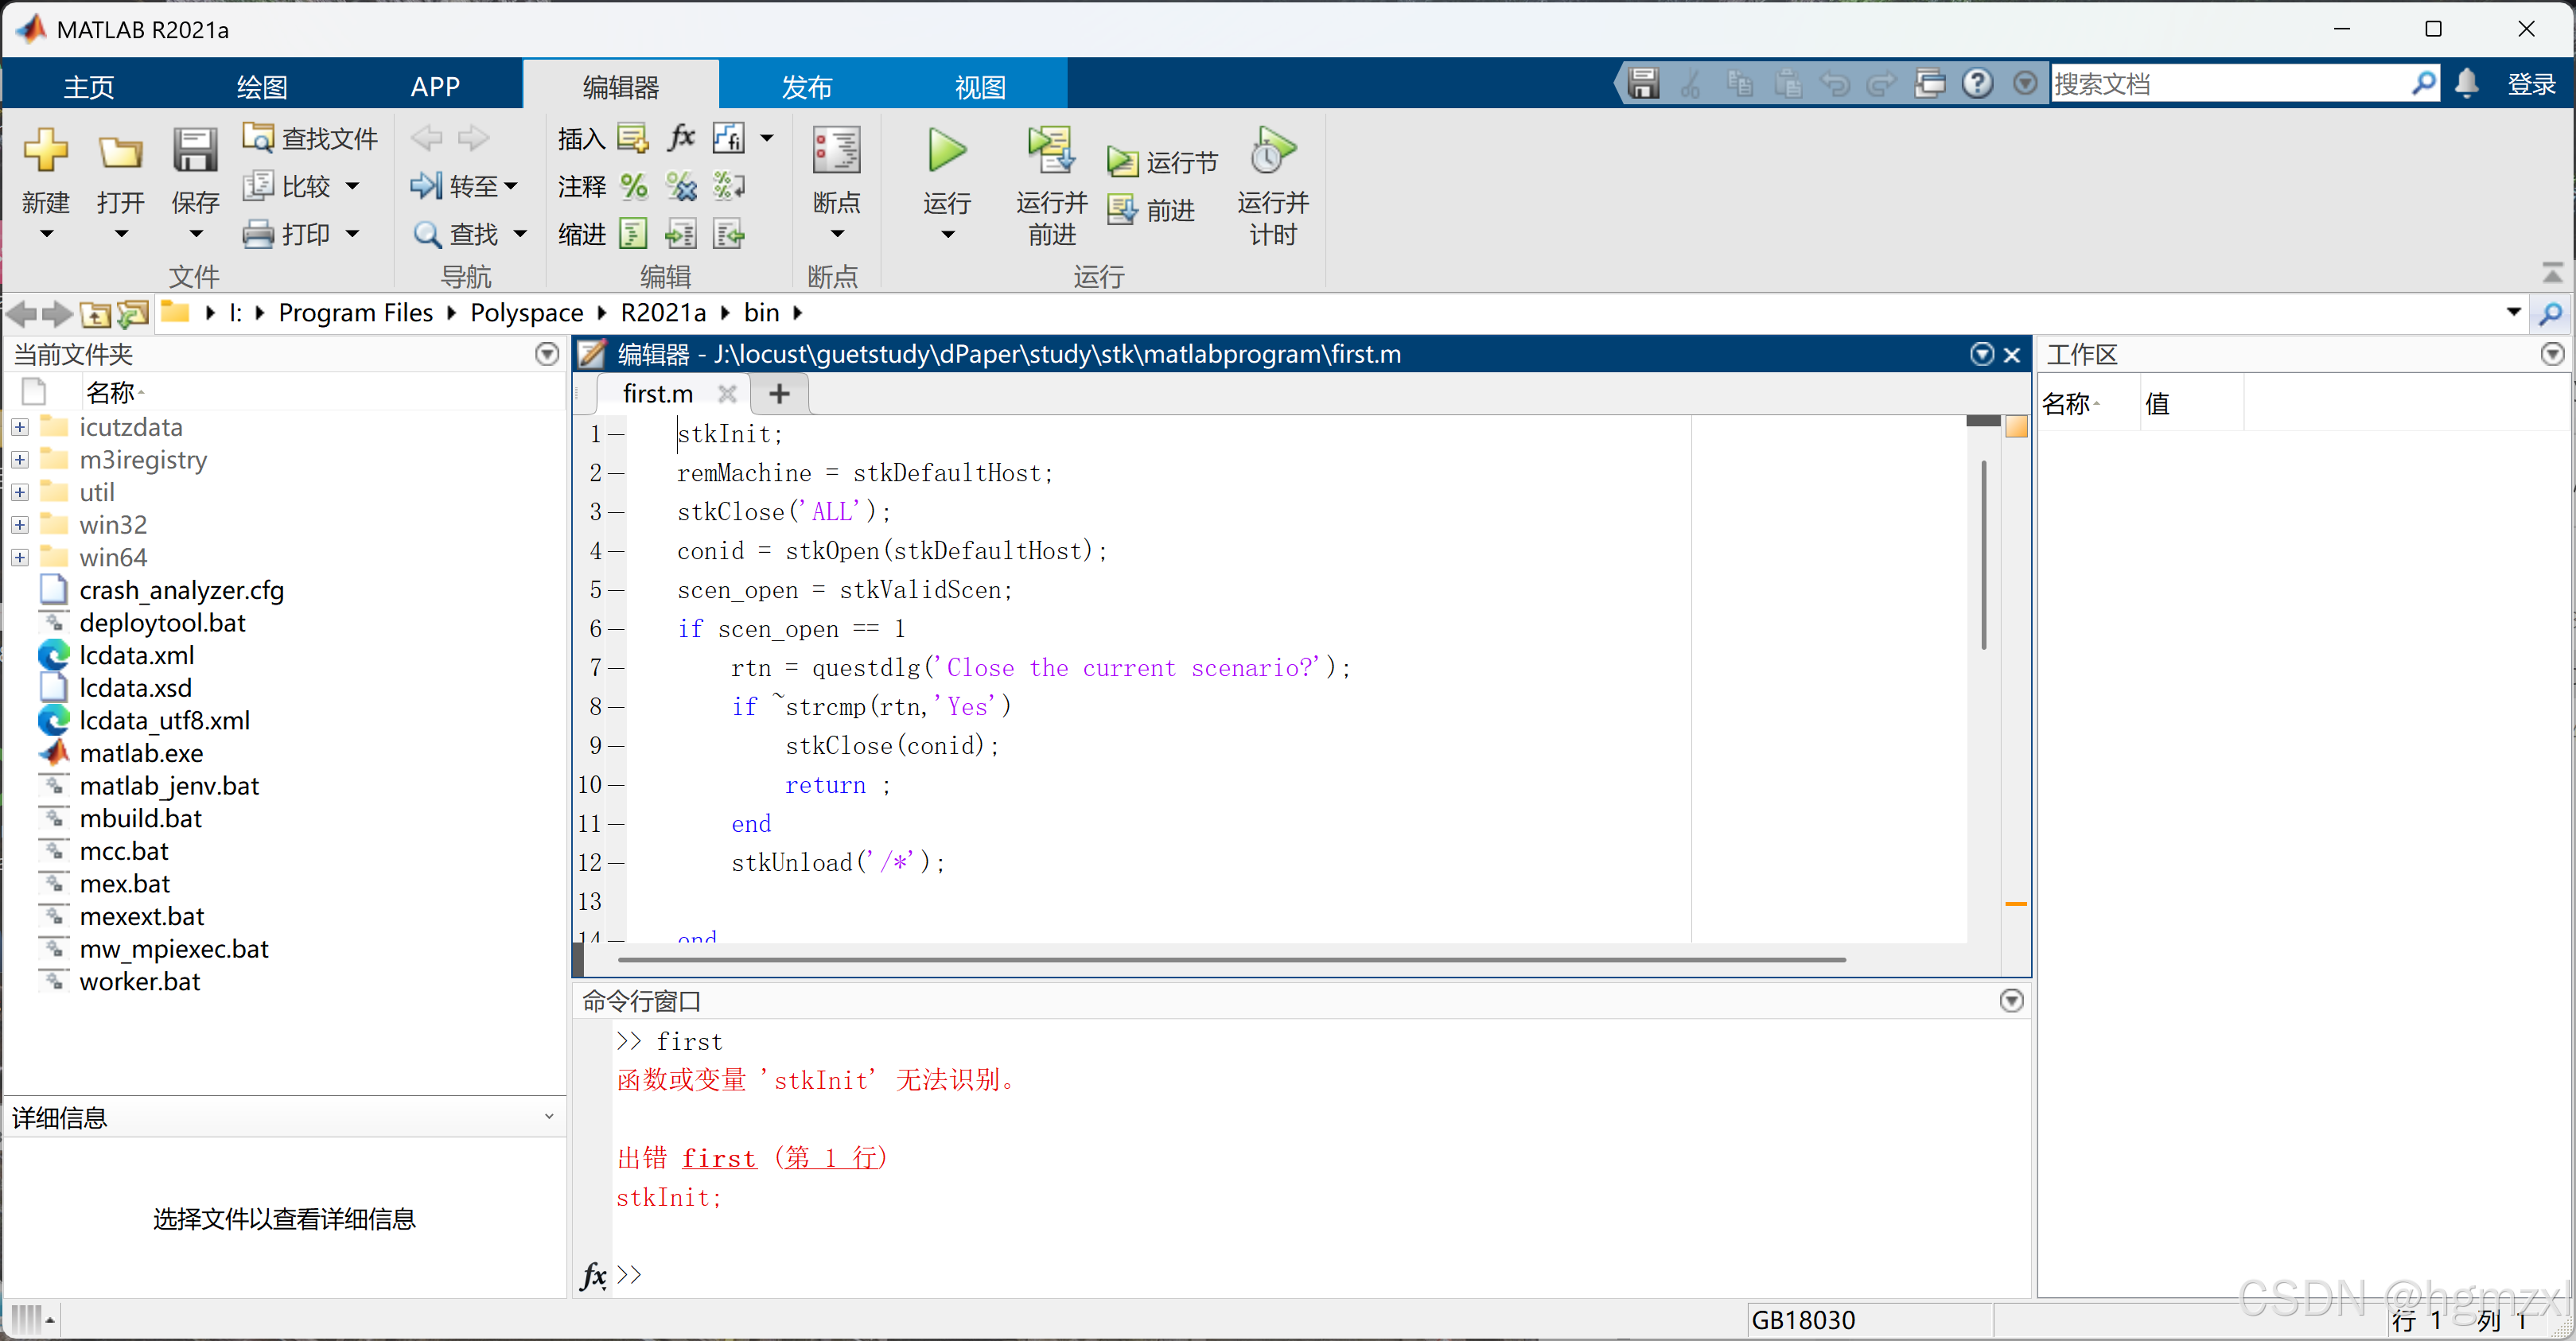Click the Compare (比较) icon
This screenshot has width=2576, height=1341.
[258, 185]
